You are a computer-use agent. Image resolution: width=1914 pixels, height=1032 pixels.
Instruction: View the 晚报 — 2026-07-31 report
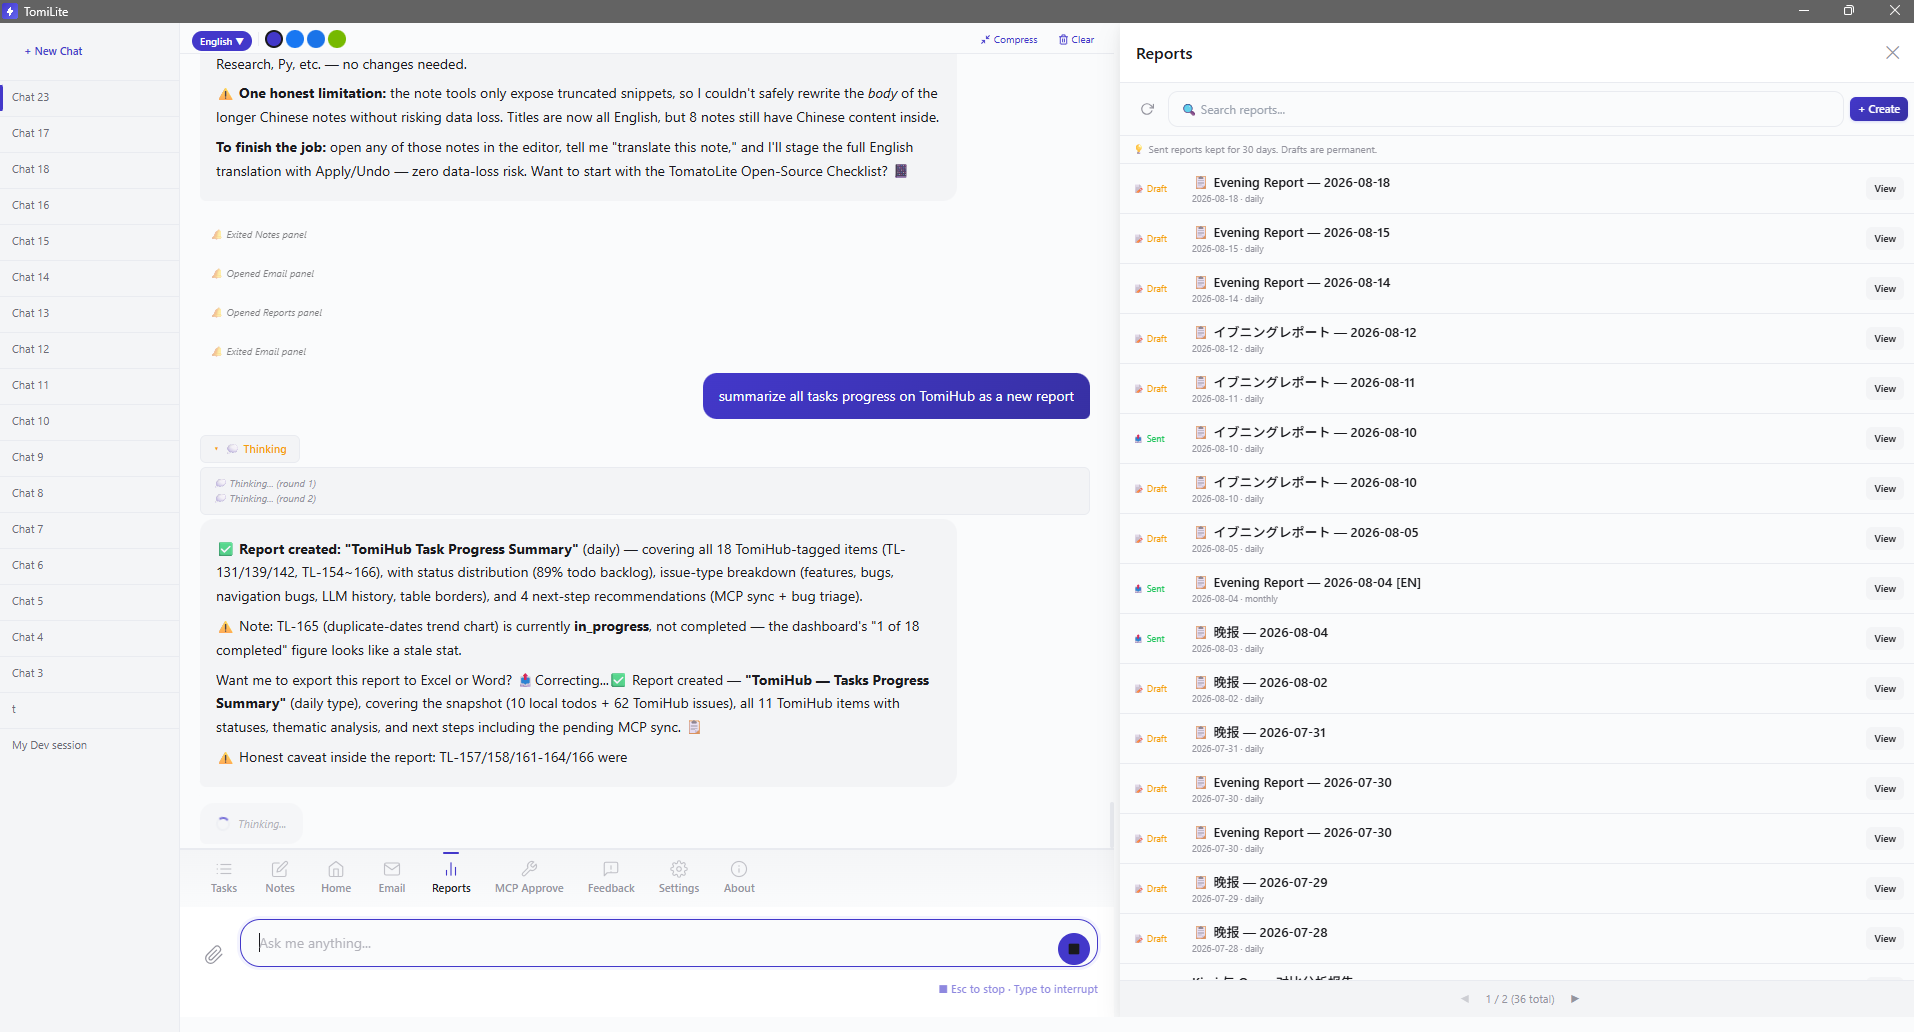point(1884,739)
